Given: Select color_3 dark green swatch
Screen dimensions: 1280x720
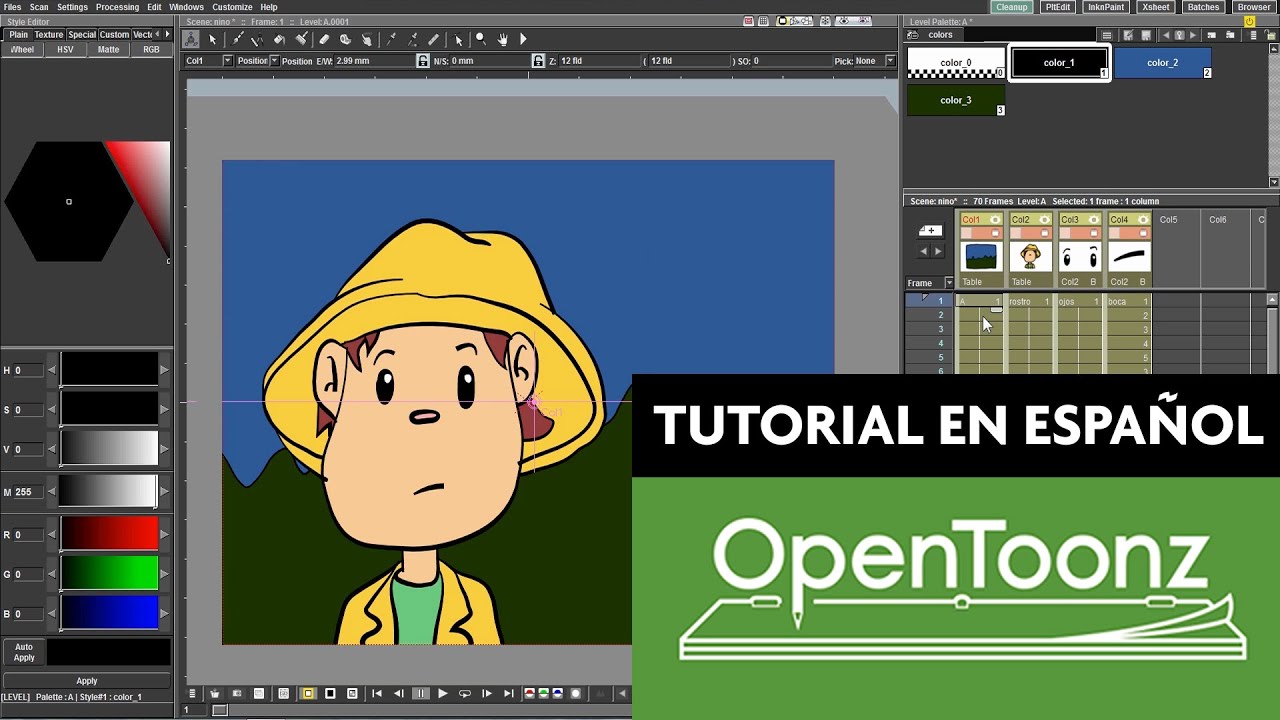Looking at the screenshot, I should tap(955, 100).
